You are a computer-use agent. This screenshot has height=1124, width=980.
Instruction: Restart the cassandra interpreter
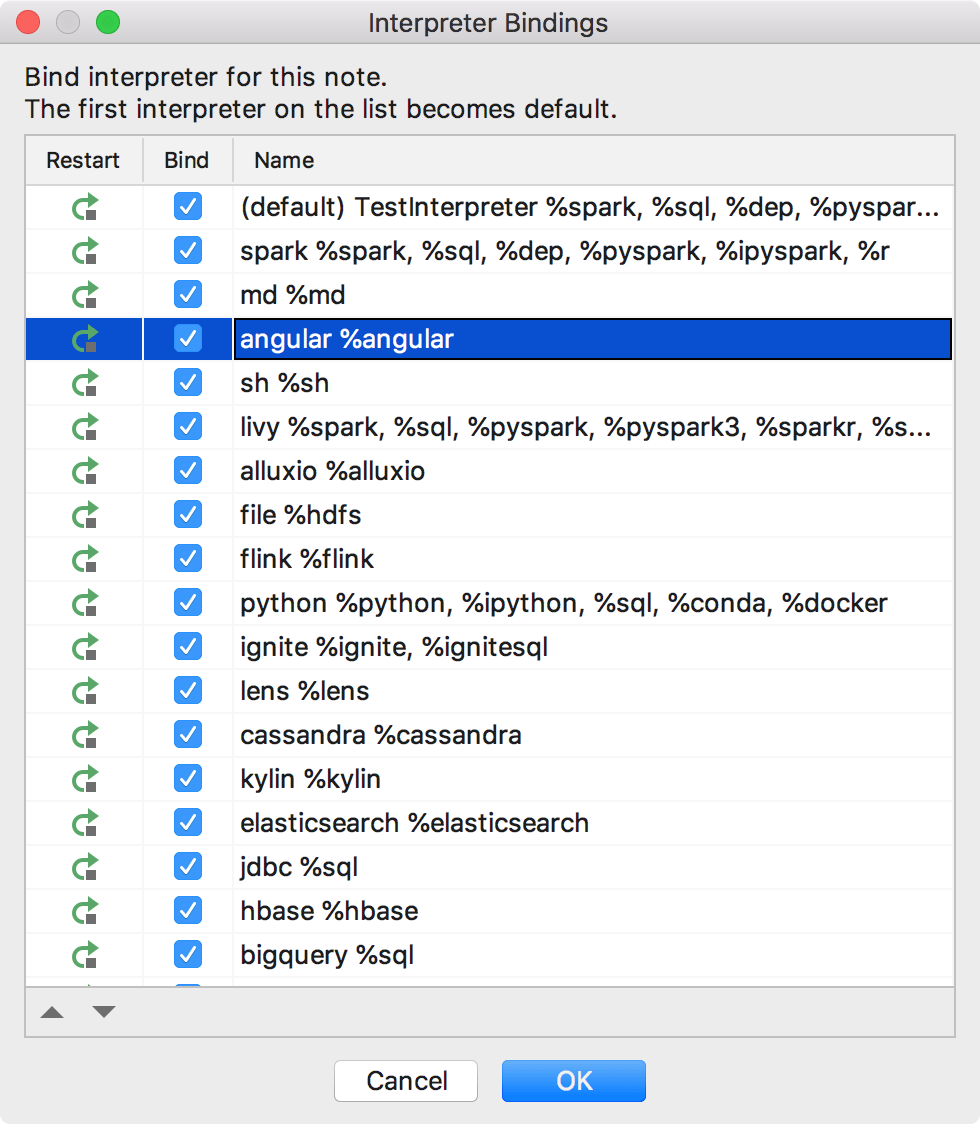[x=83, y=734]
